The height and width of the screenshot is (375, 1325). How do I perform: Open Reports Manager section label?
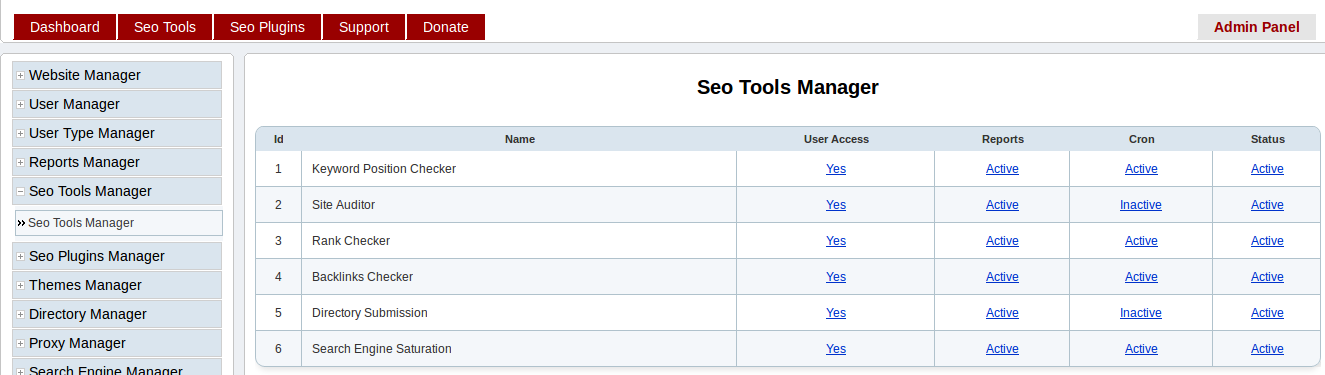[84, 162]
